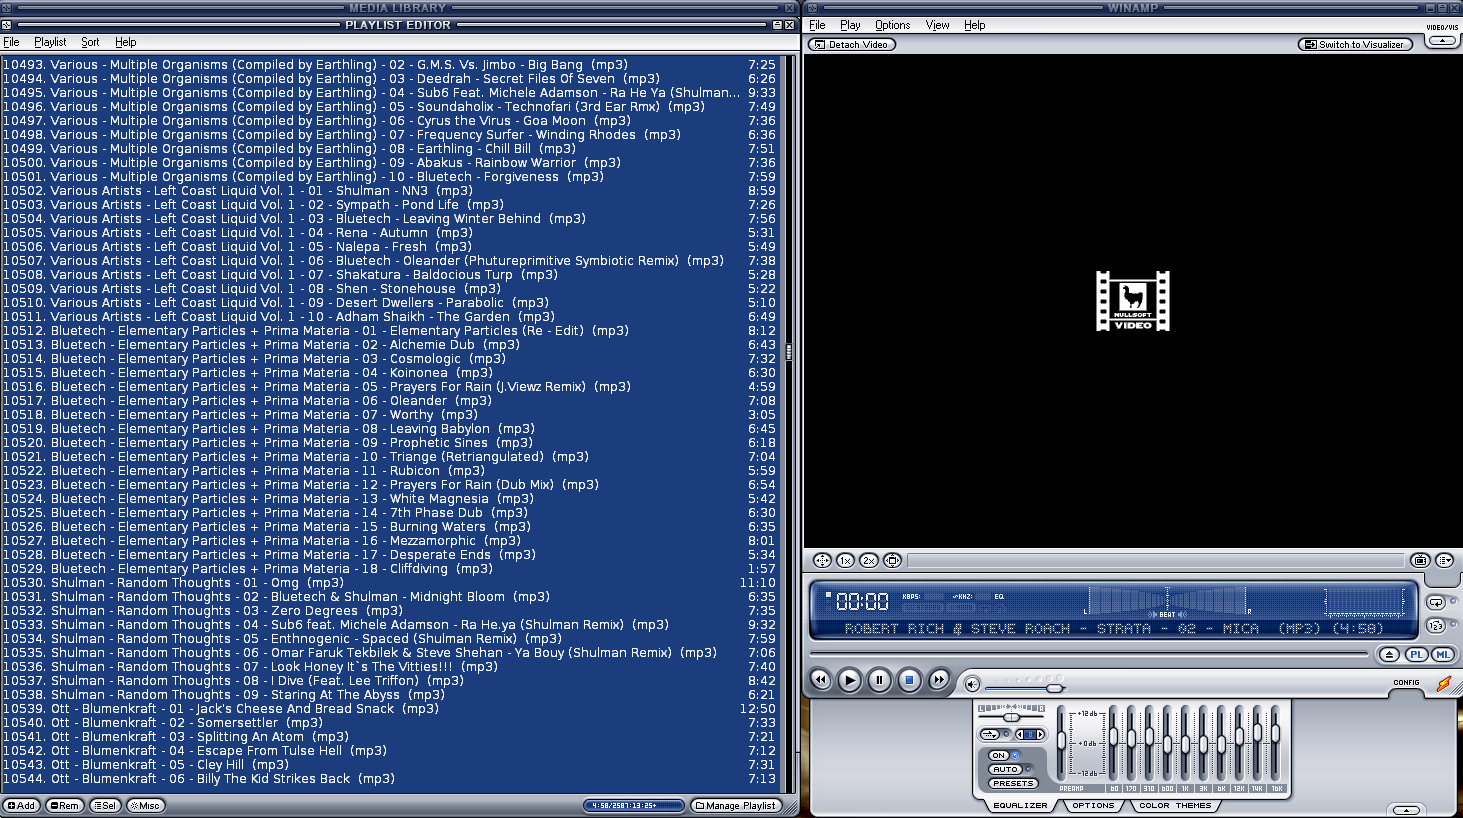Click the balance slider knob
Screen dimensions: 1463x818
[x=1011, y=717]
